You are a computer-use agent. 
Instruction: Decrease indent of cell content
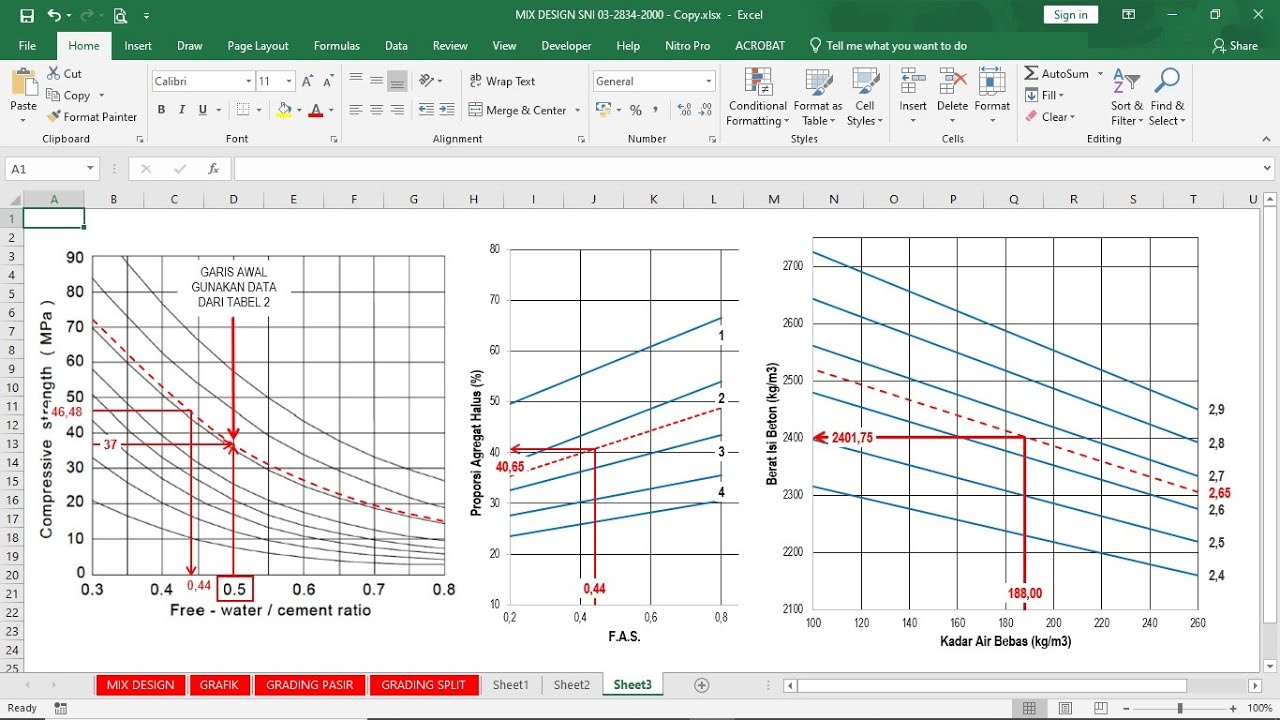pyautogui.click(x=426, y=110)
